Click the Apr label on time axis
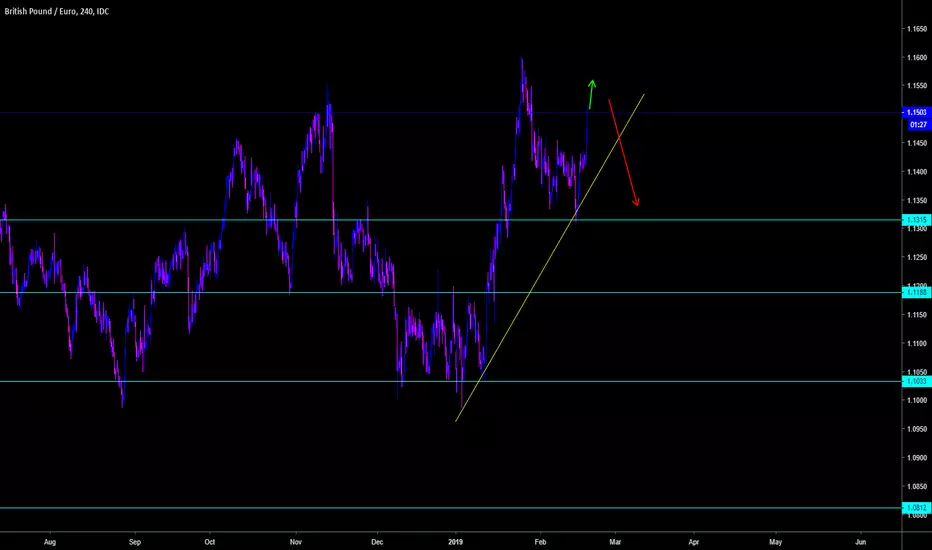 (694, 542)
